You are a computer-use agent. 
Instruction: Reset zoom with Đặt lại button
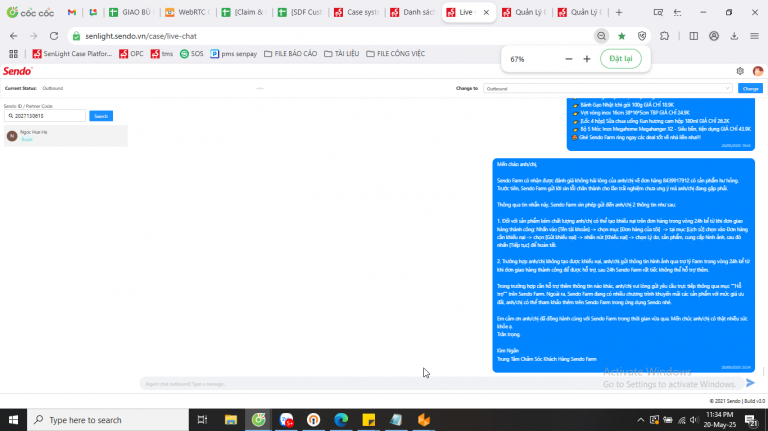[621, 59]
